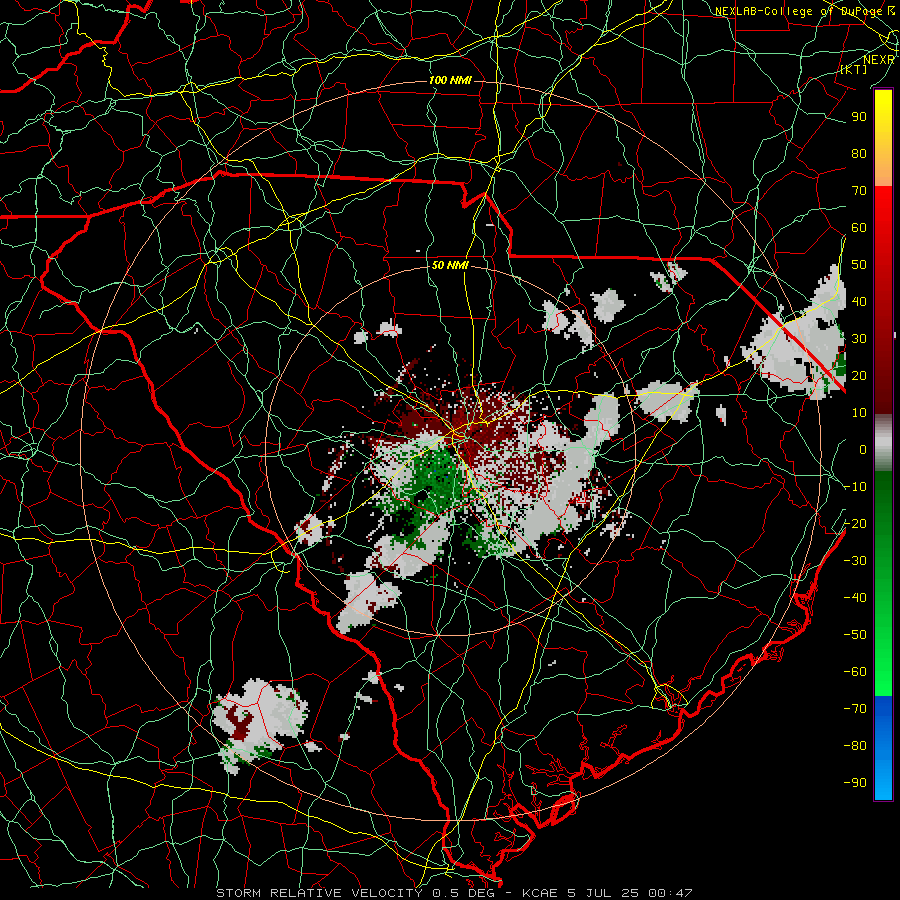
Task: Click the "KCAE 5 JUL 25 00:47" timestamp text
Action: 607,893
